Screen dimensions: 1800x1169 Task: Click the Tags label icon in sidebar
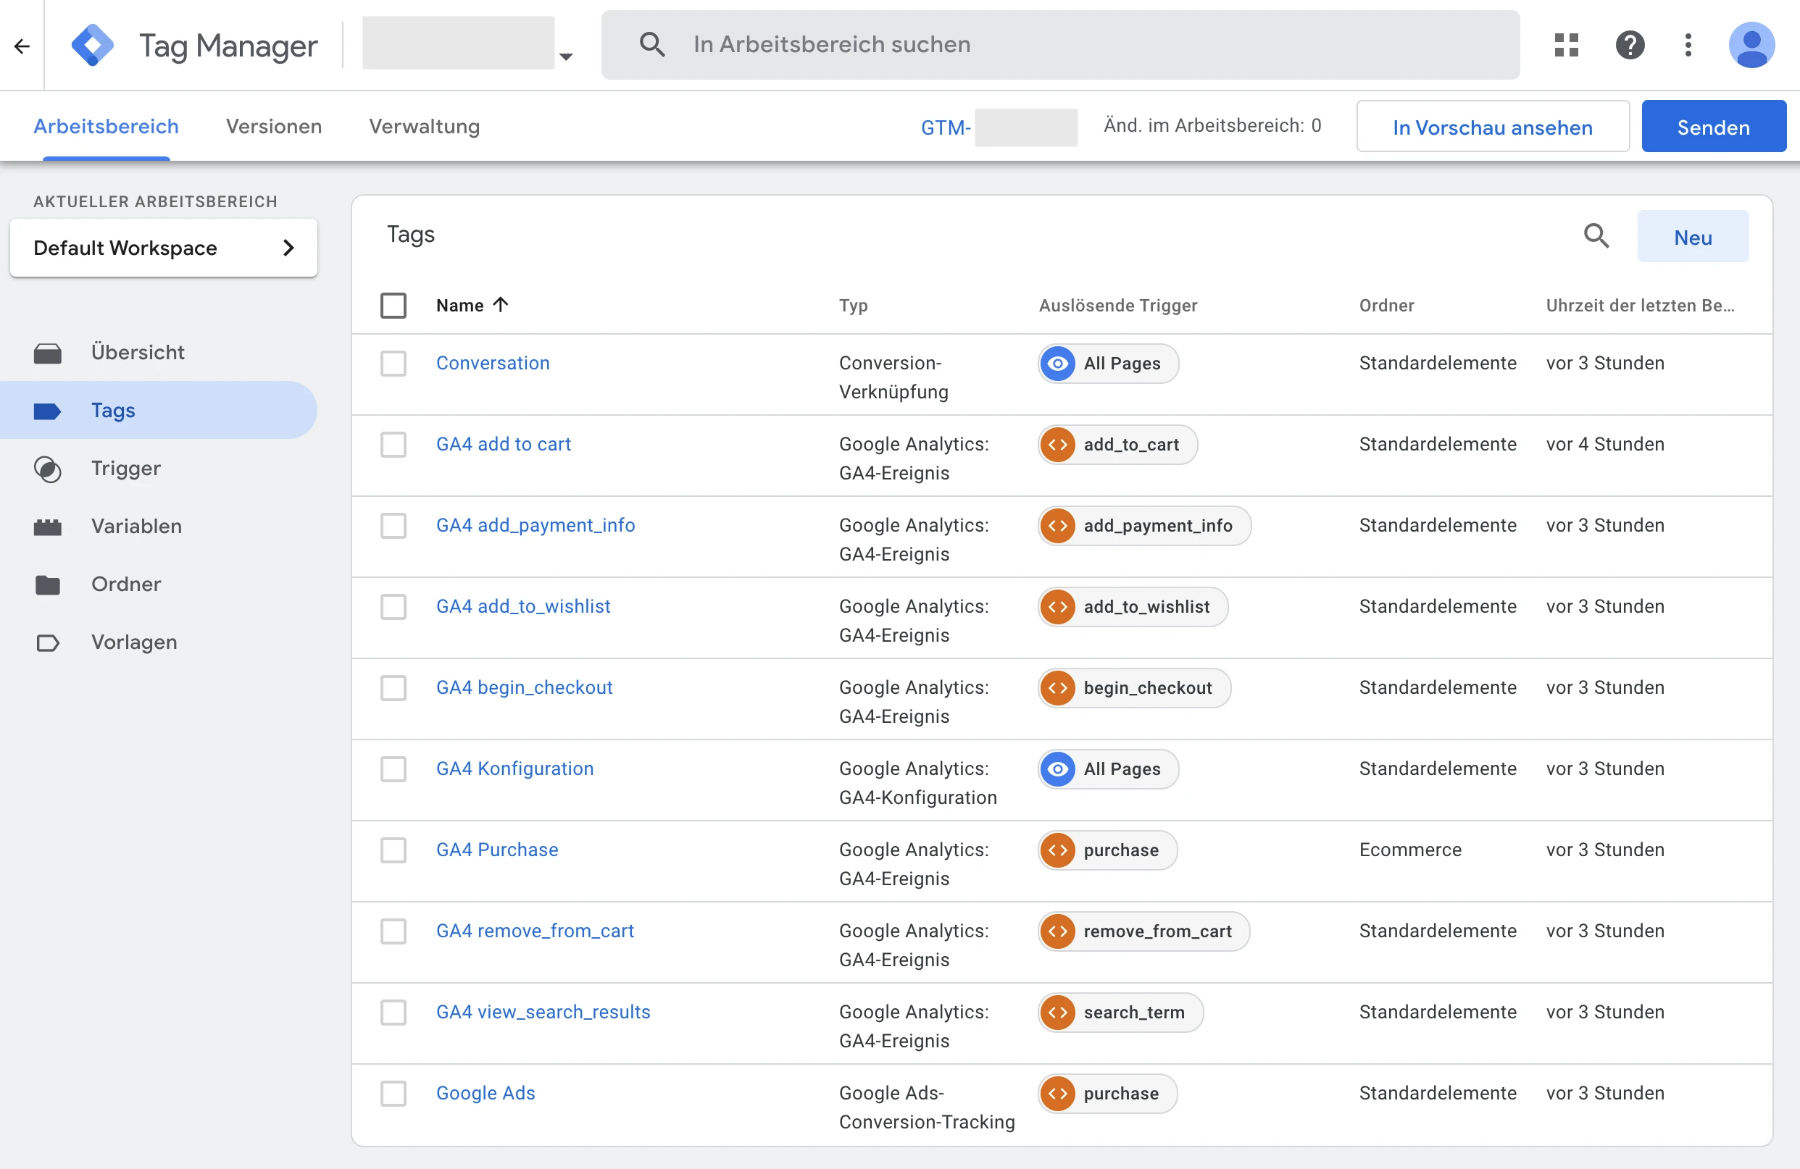(x=48, y=411)
